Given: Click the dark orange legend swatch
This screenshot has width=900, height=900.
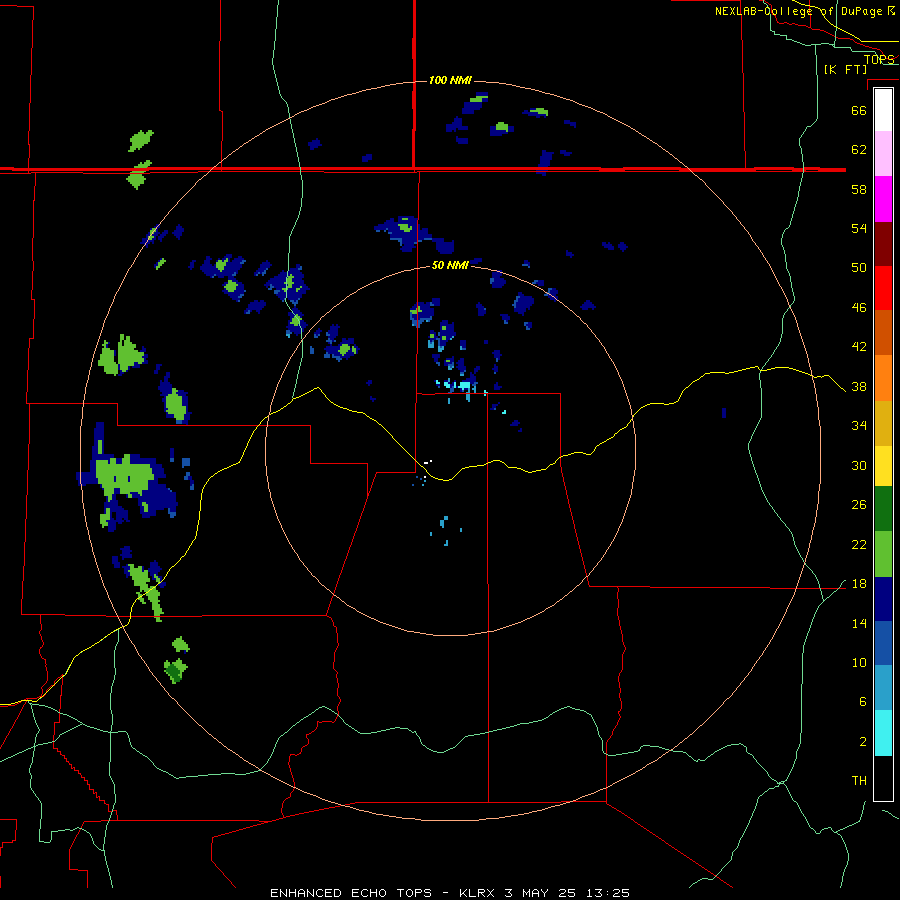Looking at the screenshot, I should (x=883, y=333).
